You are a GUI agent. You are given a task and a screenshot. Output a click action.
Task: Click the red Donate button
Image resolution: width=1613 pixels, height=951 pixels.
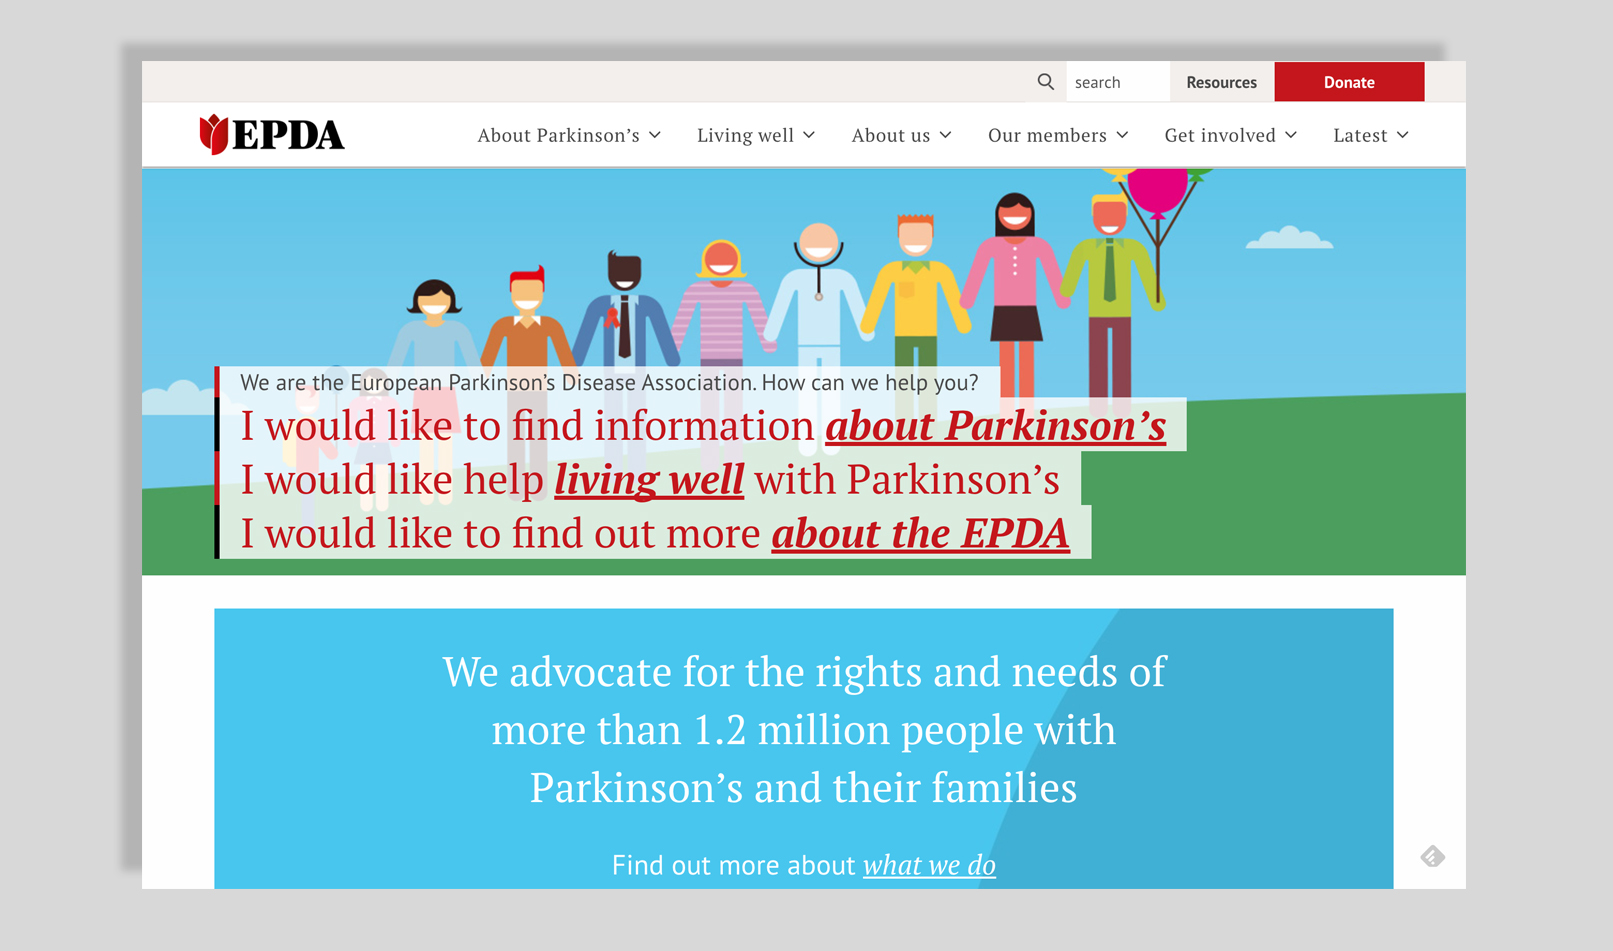pyautogui.click(x=1349, y=82)
